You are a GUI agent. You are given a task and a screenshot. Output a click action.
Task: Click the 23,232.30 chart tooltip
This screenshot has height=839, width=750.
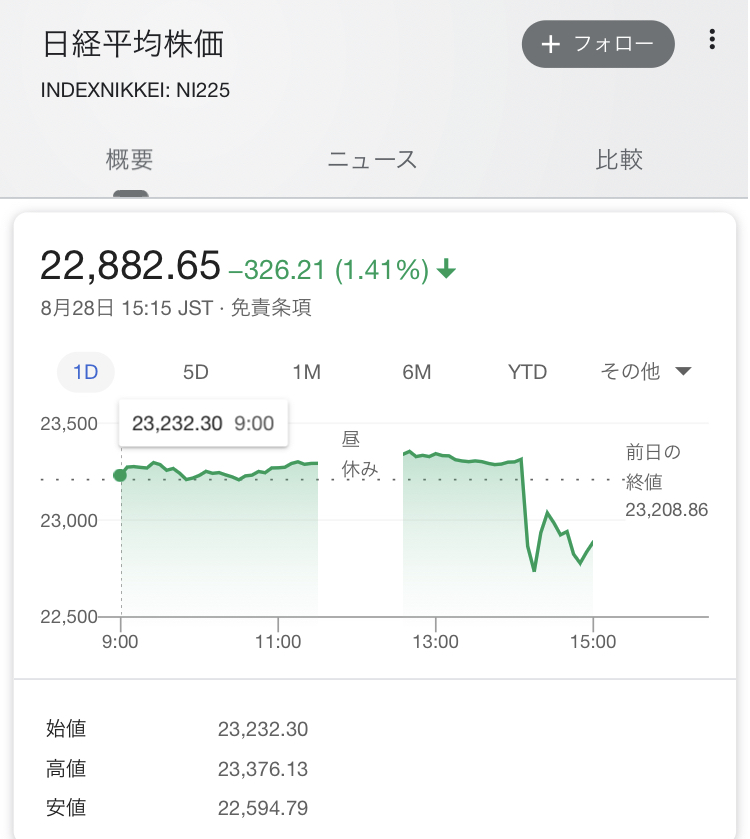(203, 424)
